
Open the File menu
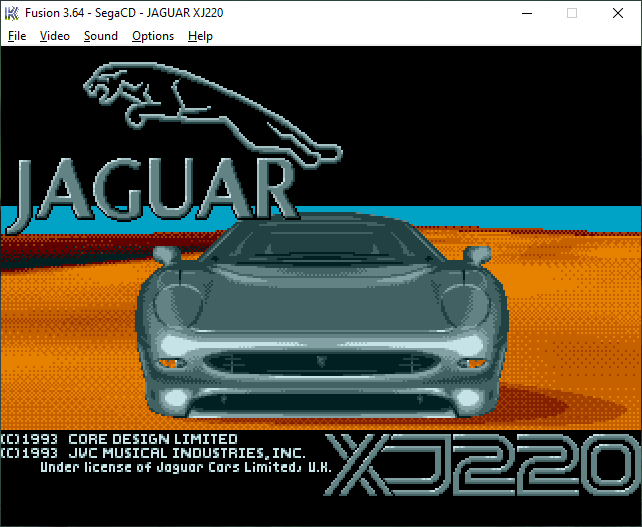coord(17,36)
